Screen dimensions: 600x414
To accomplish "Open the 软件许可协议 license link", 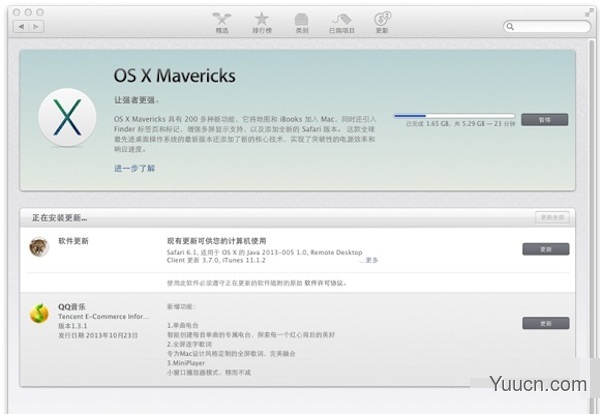I will click(x=326, y=283).
